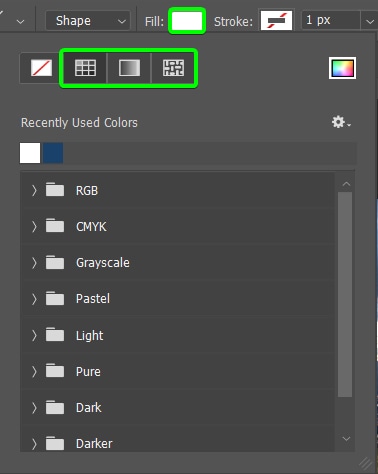The width and height of the screenshot is (378, 474).
Task: Open the Stroke color box
Action: [x=276, y=21]
